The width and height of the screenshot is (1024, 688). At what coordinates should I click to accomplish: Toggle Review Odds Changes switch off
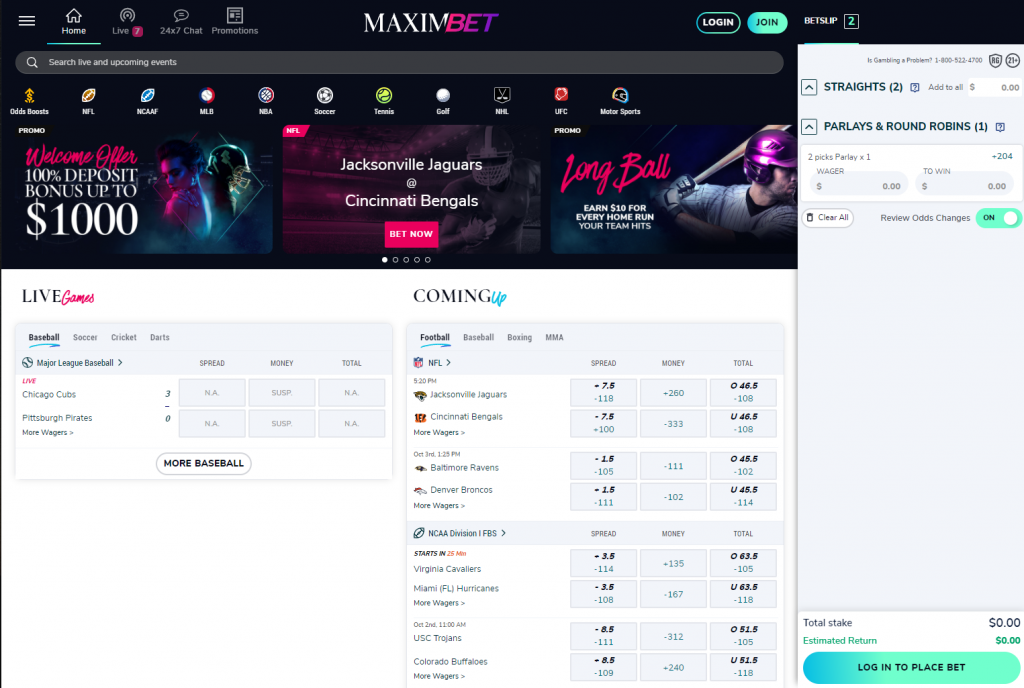(998, 218)
